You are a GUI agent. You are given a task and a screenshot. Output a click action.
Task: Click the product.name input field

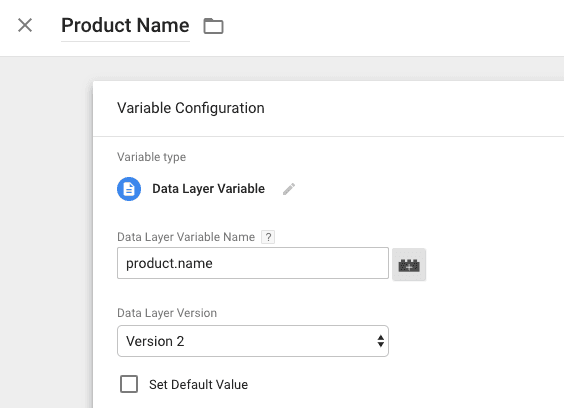[253, 263]
